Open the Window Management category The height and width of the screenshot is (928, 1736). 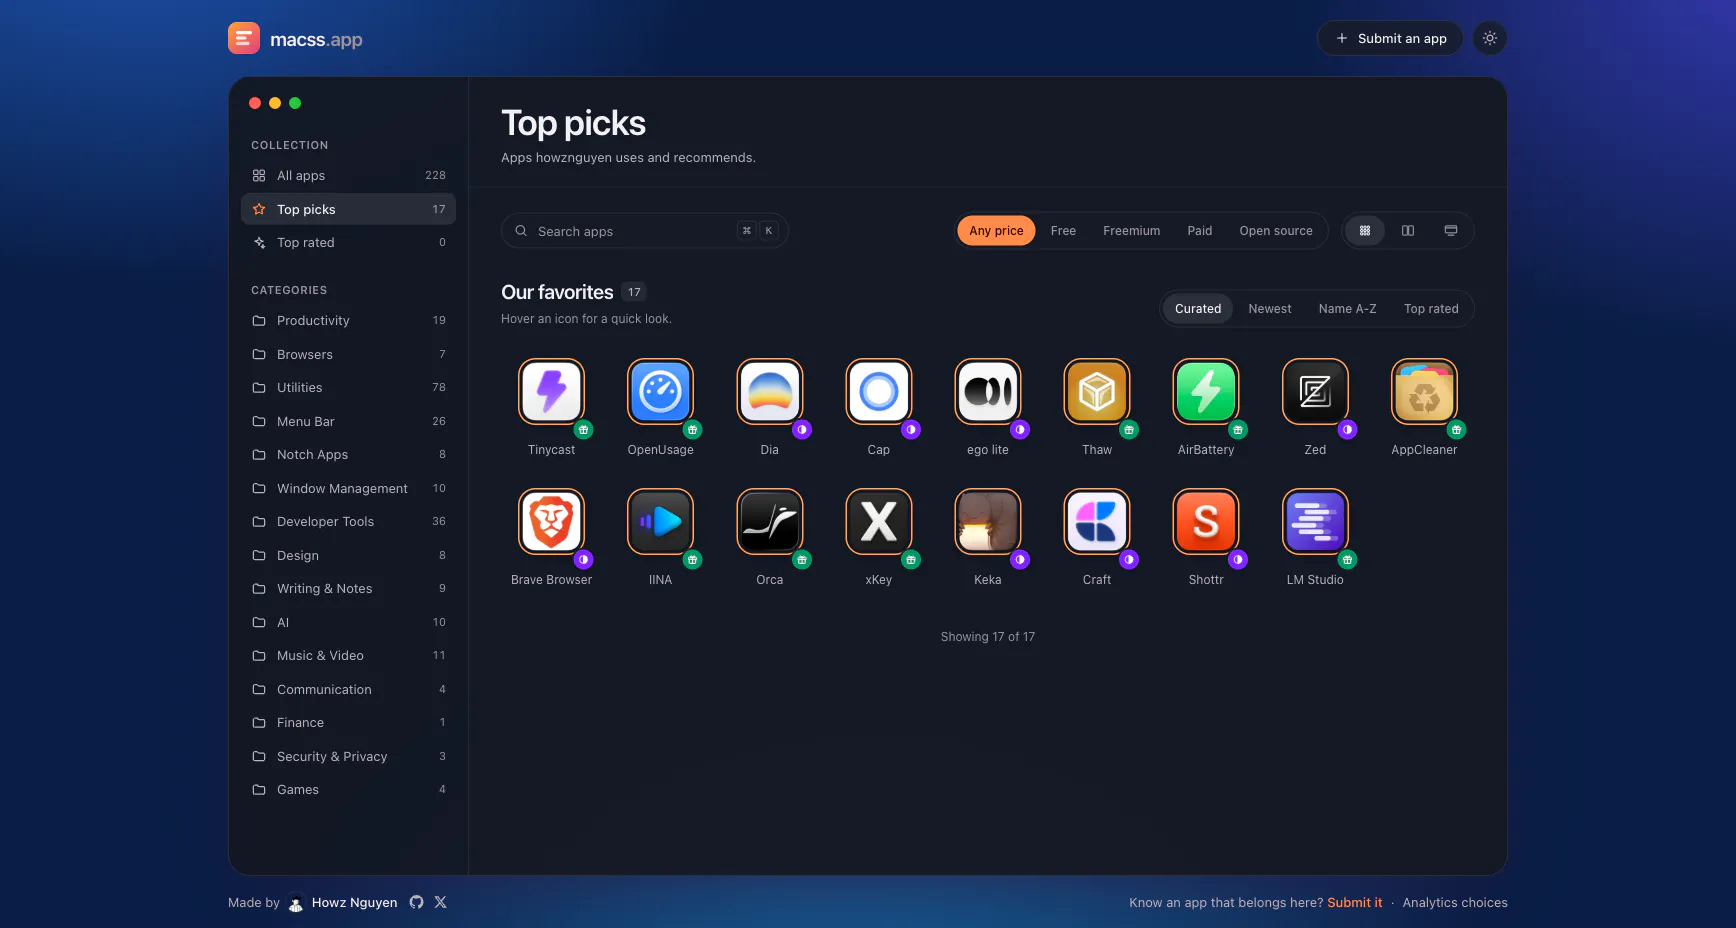point(348,488)
